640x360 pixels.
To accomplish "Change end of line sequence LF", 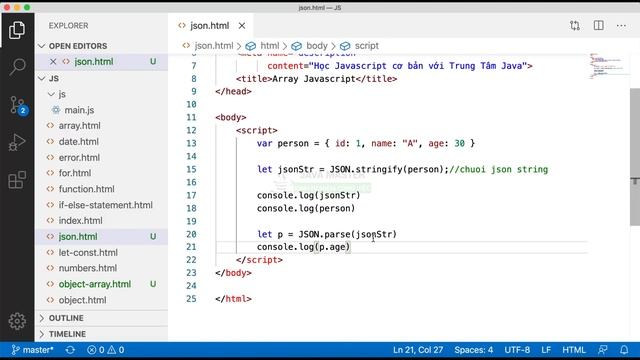I will pyautogui.click(x=546, y=350).
